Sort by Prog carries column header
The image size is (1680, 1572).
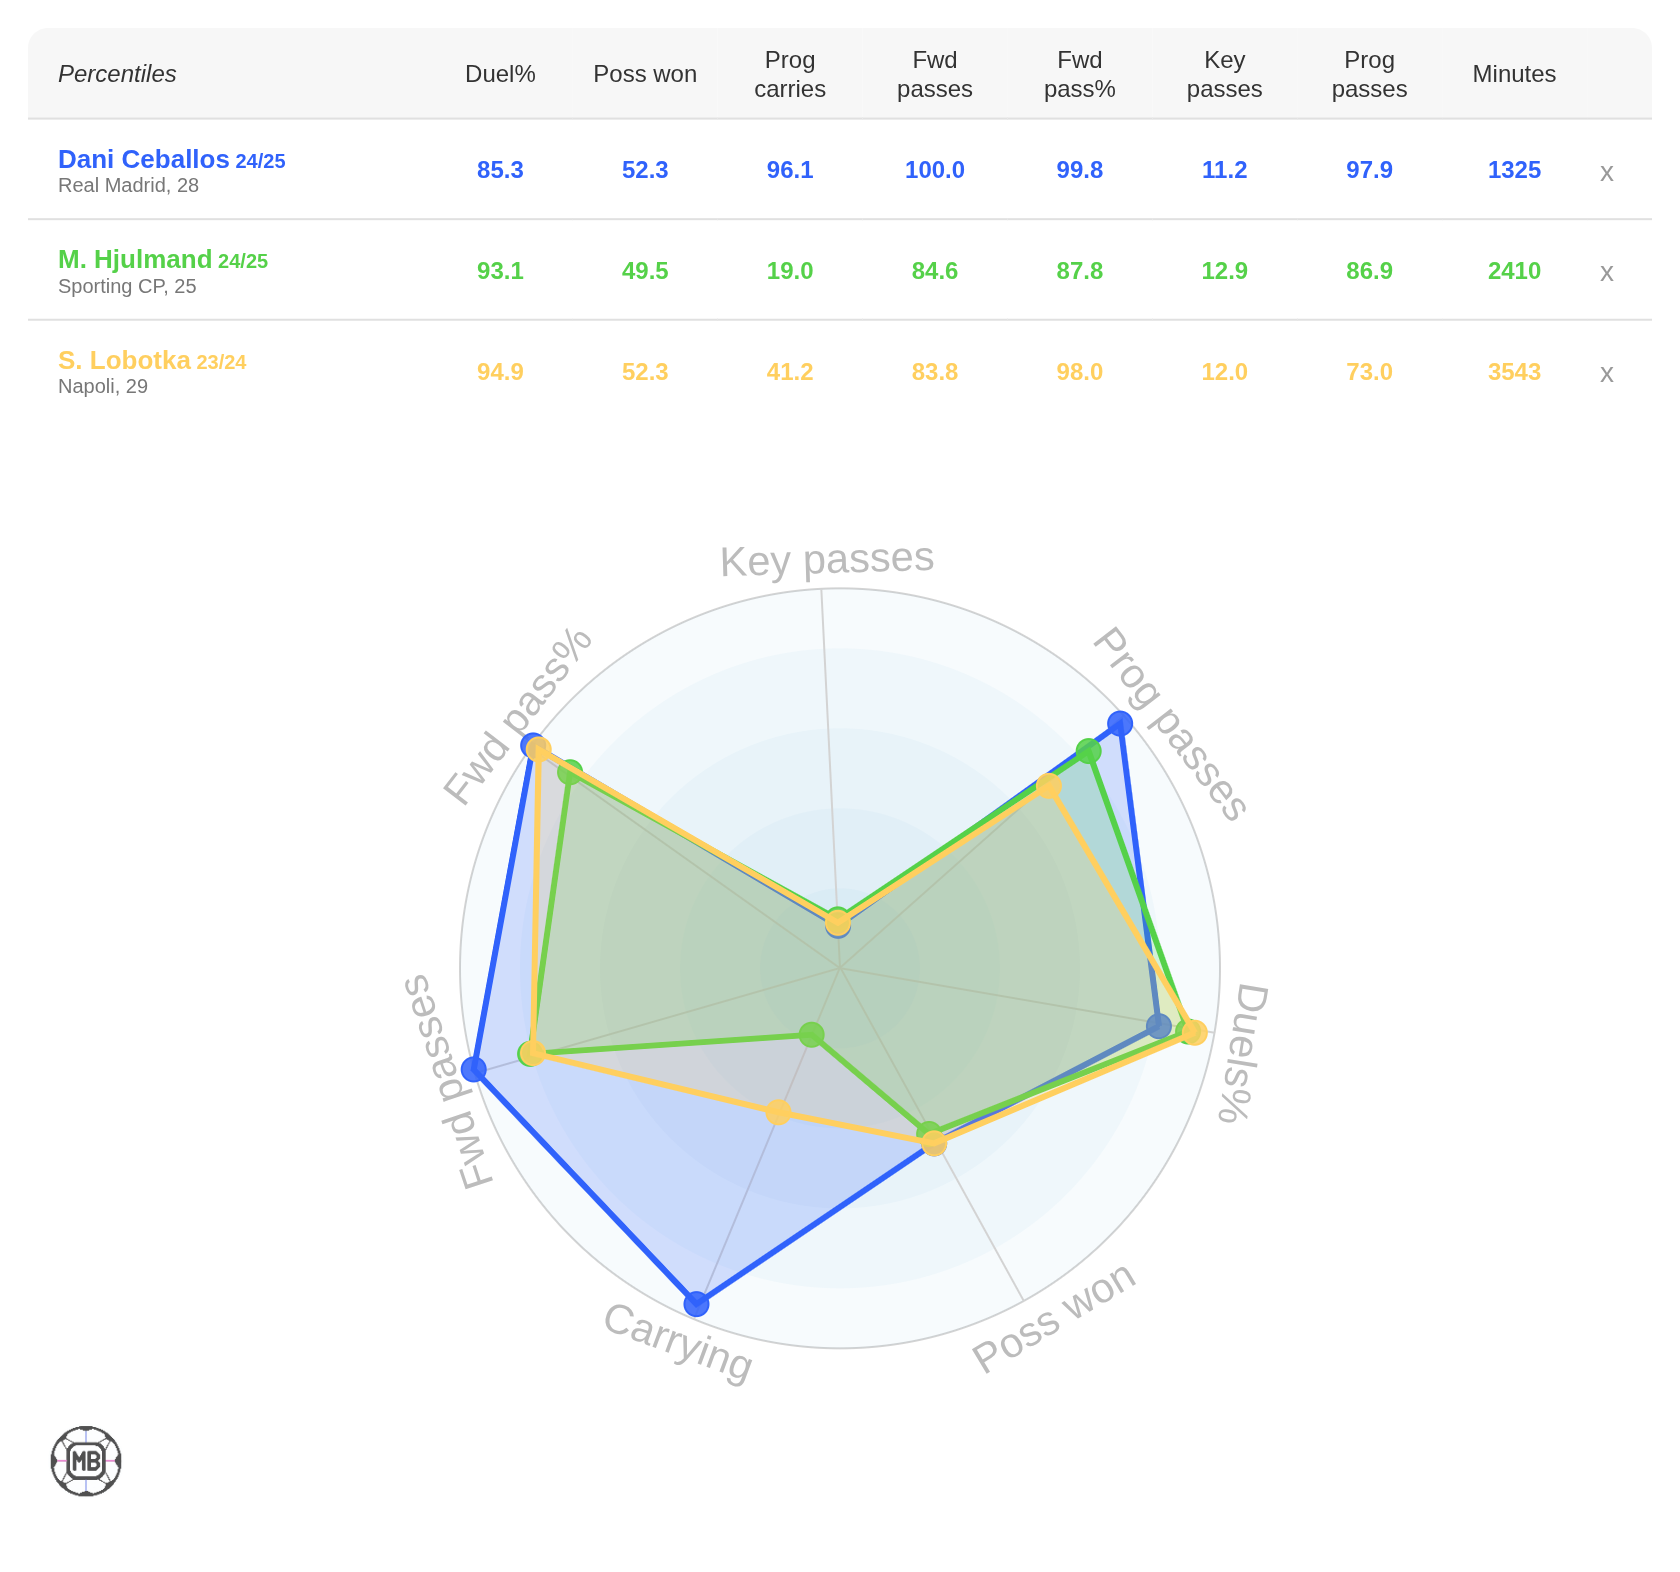pos(790,74)
